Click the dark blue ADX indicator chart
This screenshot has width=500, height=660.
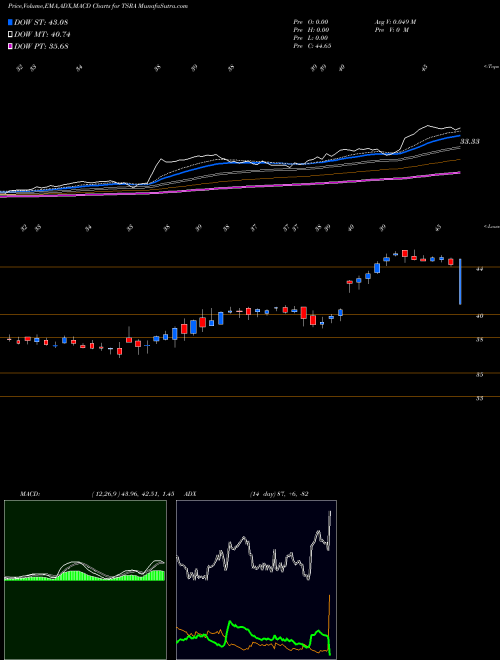pyautogui.click(x=256, y=580)
